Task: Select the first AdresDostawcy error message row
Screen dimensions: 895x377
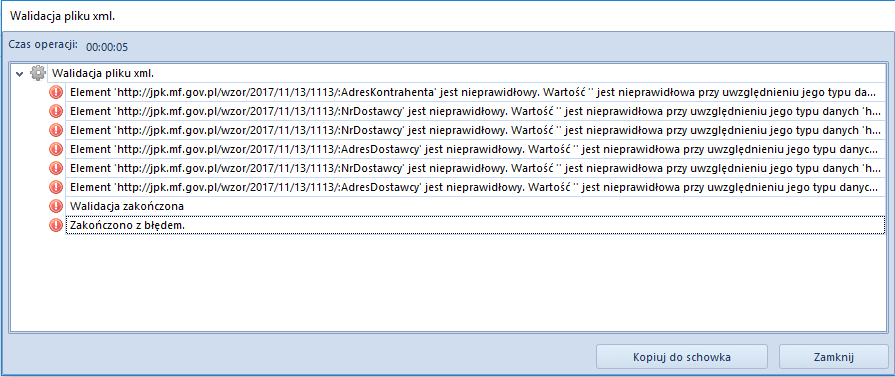Action: 475,149
